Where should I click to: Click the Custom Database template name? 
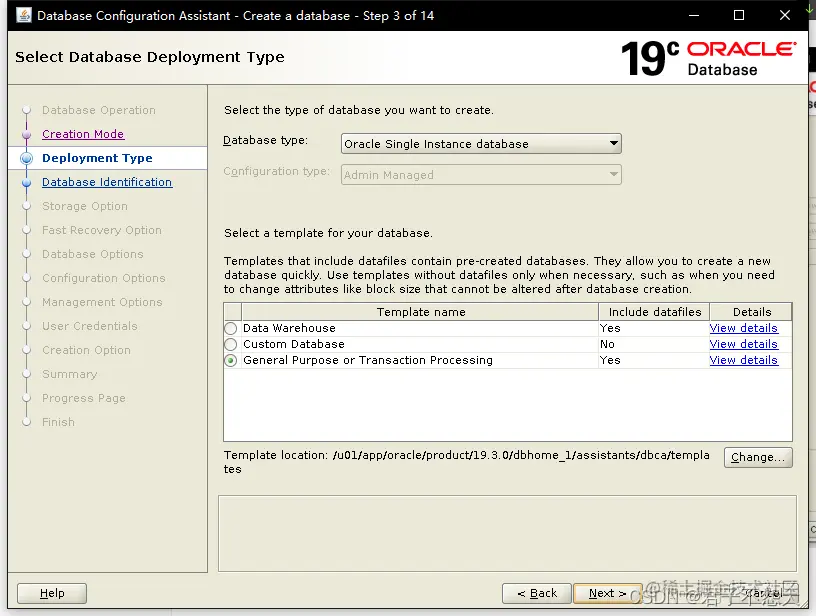[294, 344]
